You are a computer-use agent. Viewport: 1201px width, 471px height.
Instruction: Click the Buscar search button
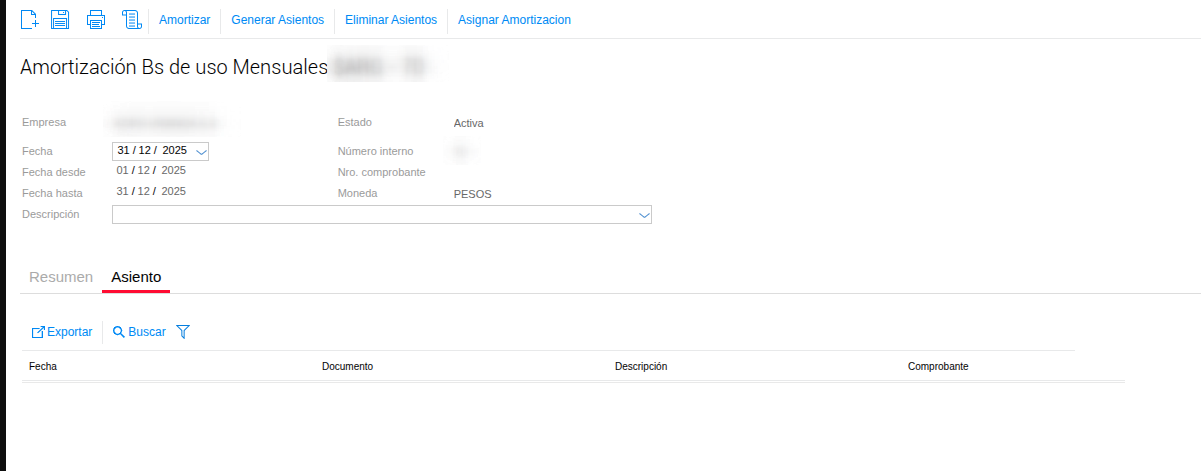tap(139, 332)
